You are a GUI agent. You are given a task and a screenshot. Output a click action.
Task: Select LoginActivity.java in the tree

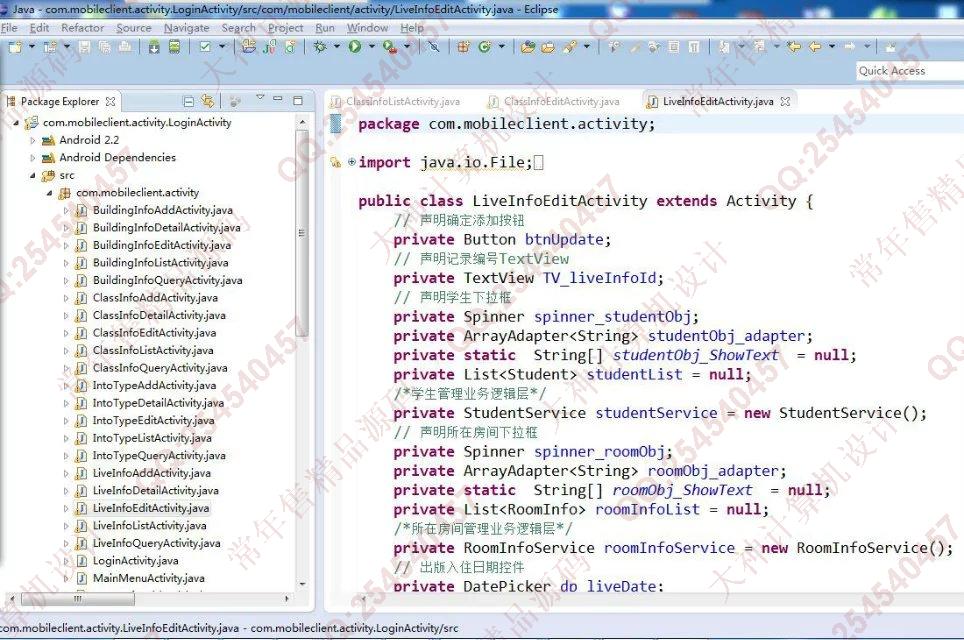pyautogui.click(x=135, y=561)
